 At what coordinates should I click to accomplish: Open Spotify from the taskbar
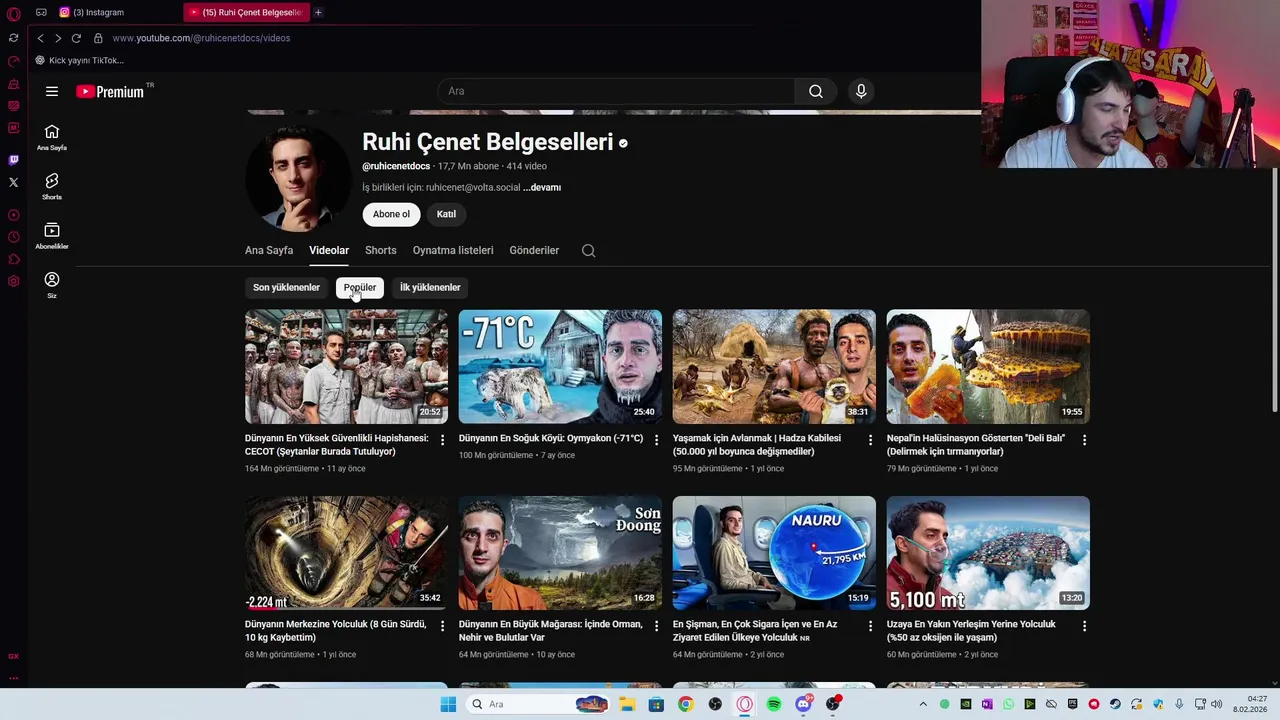pos(774,704)
